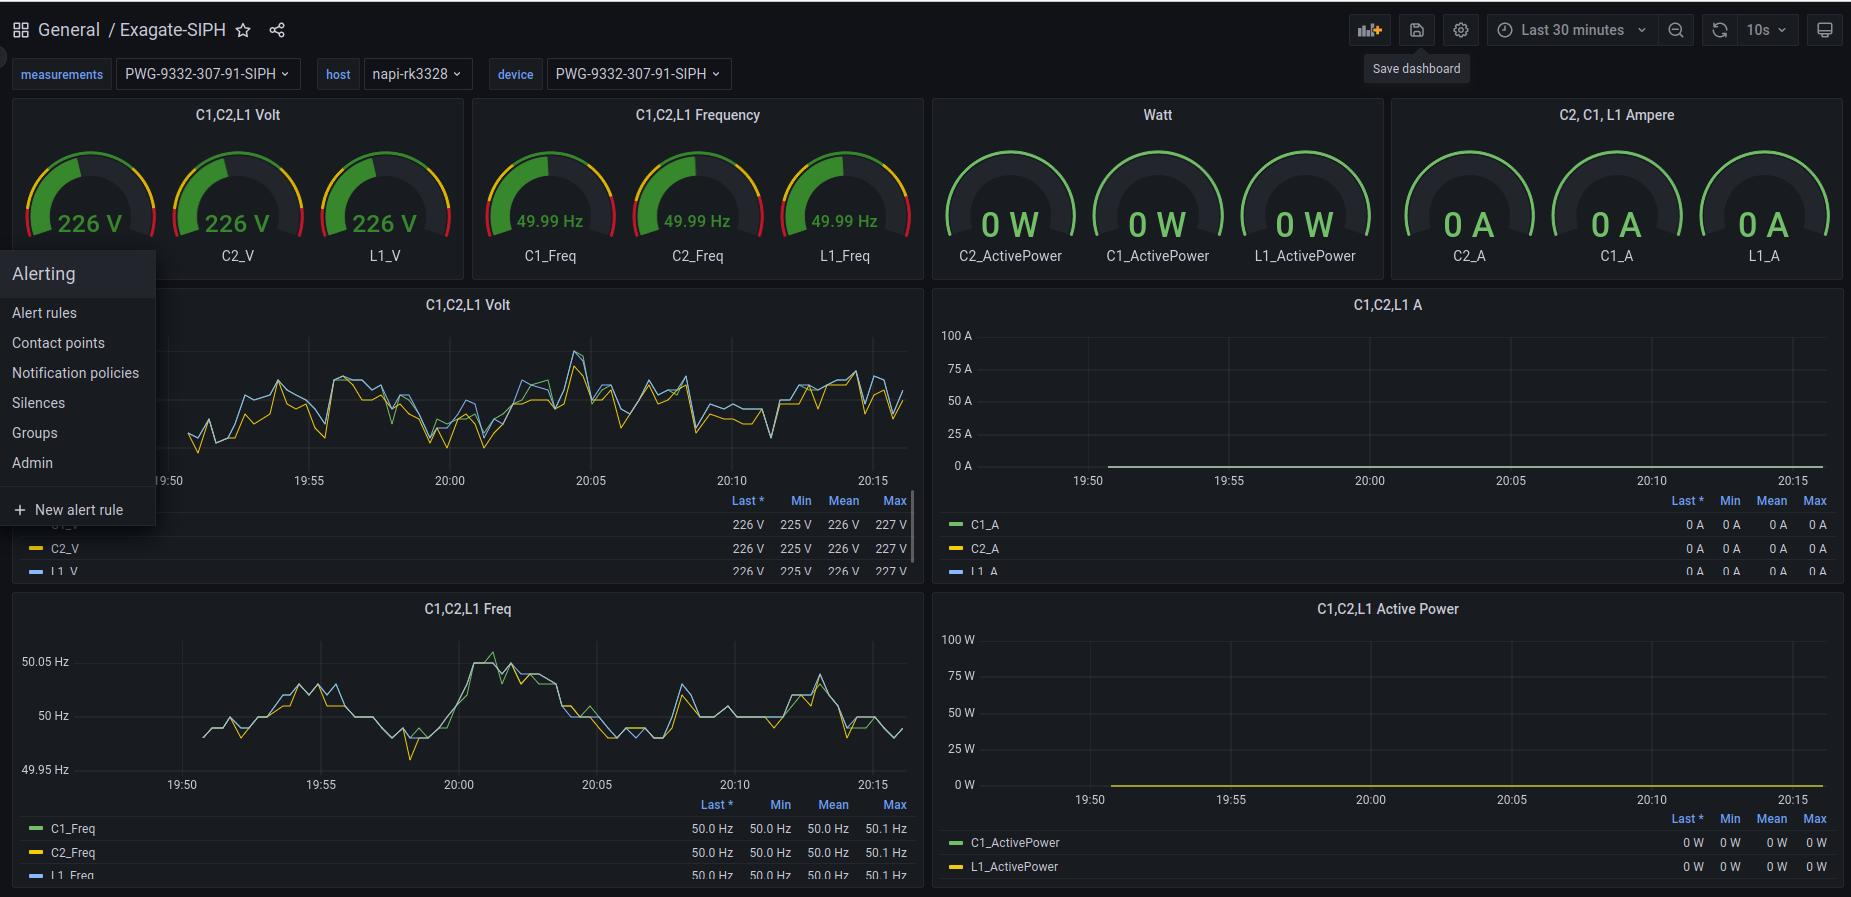
Task: Open Alert rules from Alerting menu
Action: click(x=44, y=313)
